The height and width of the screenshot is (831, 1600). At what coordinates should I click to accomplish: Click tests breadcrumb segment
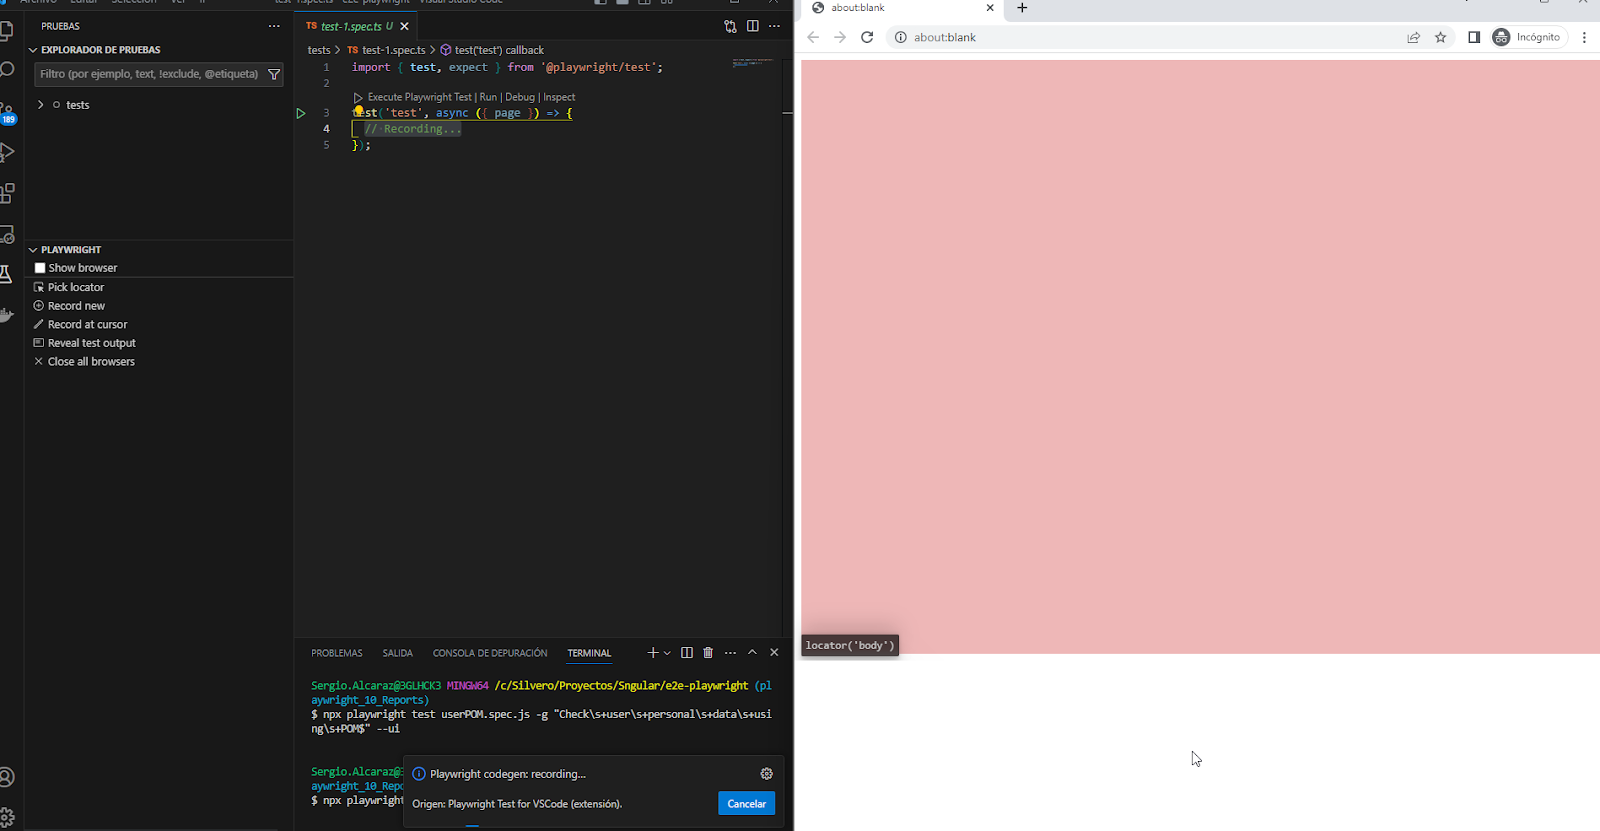[319, 50]
